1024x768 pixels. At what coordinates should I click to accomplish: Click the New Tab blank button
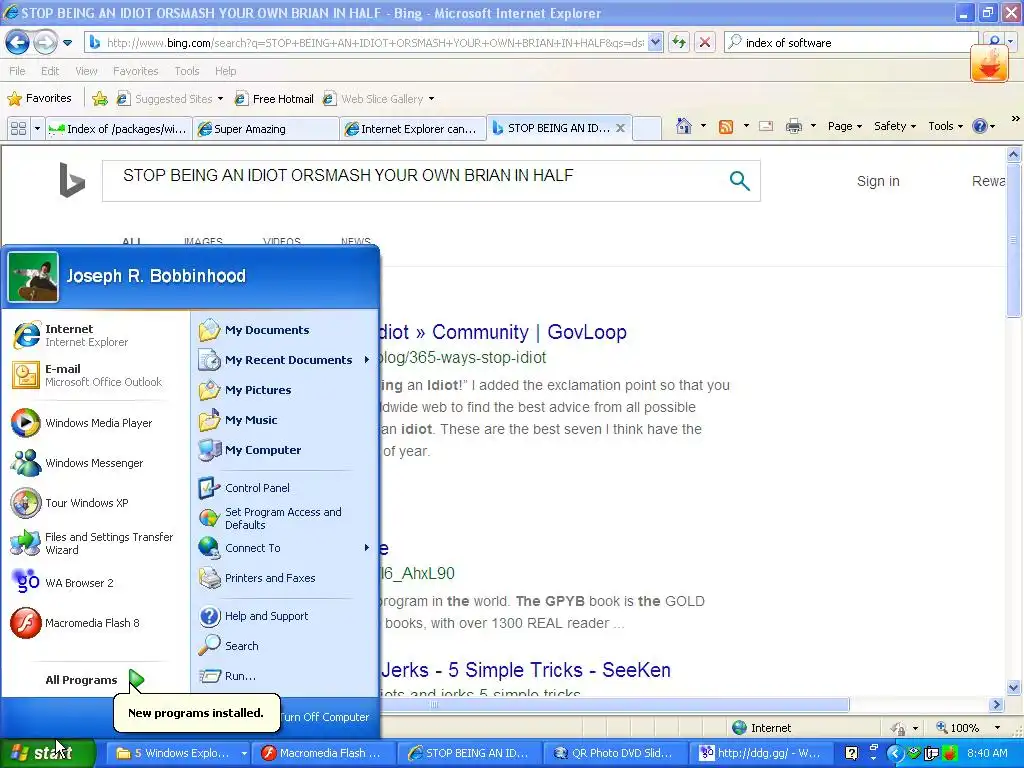tap(647, 129)
